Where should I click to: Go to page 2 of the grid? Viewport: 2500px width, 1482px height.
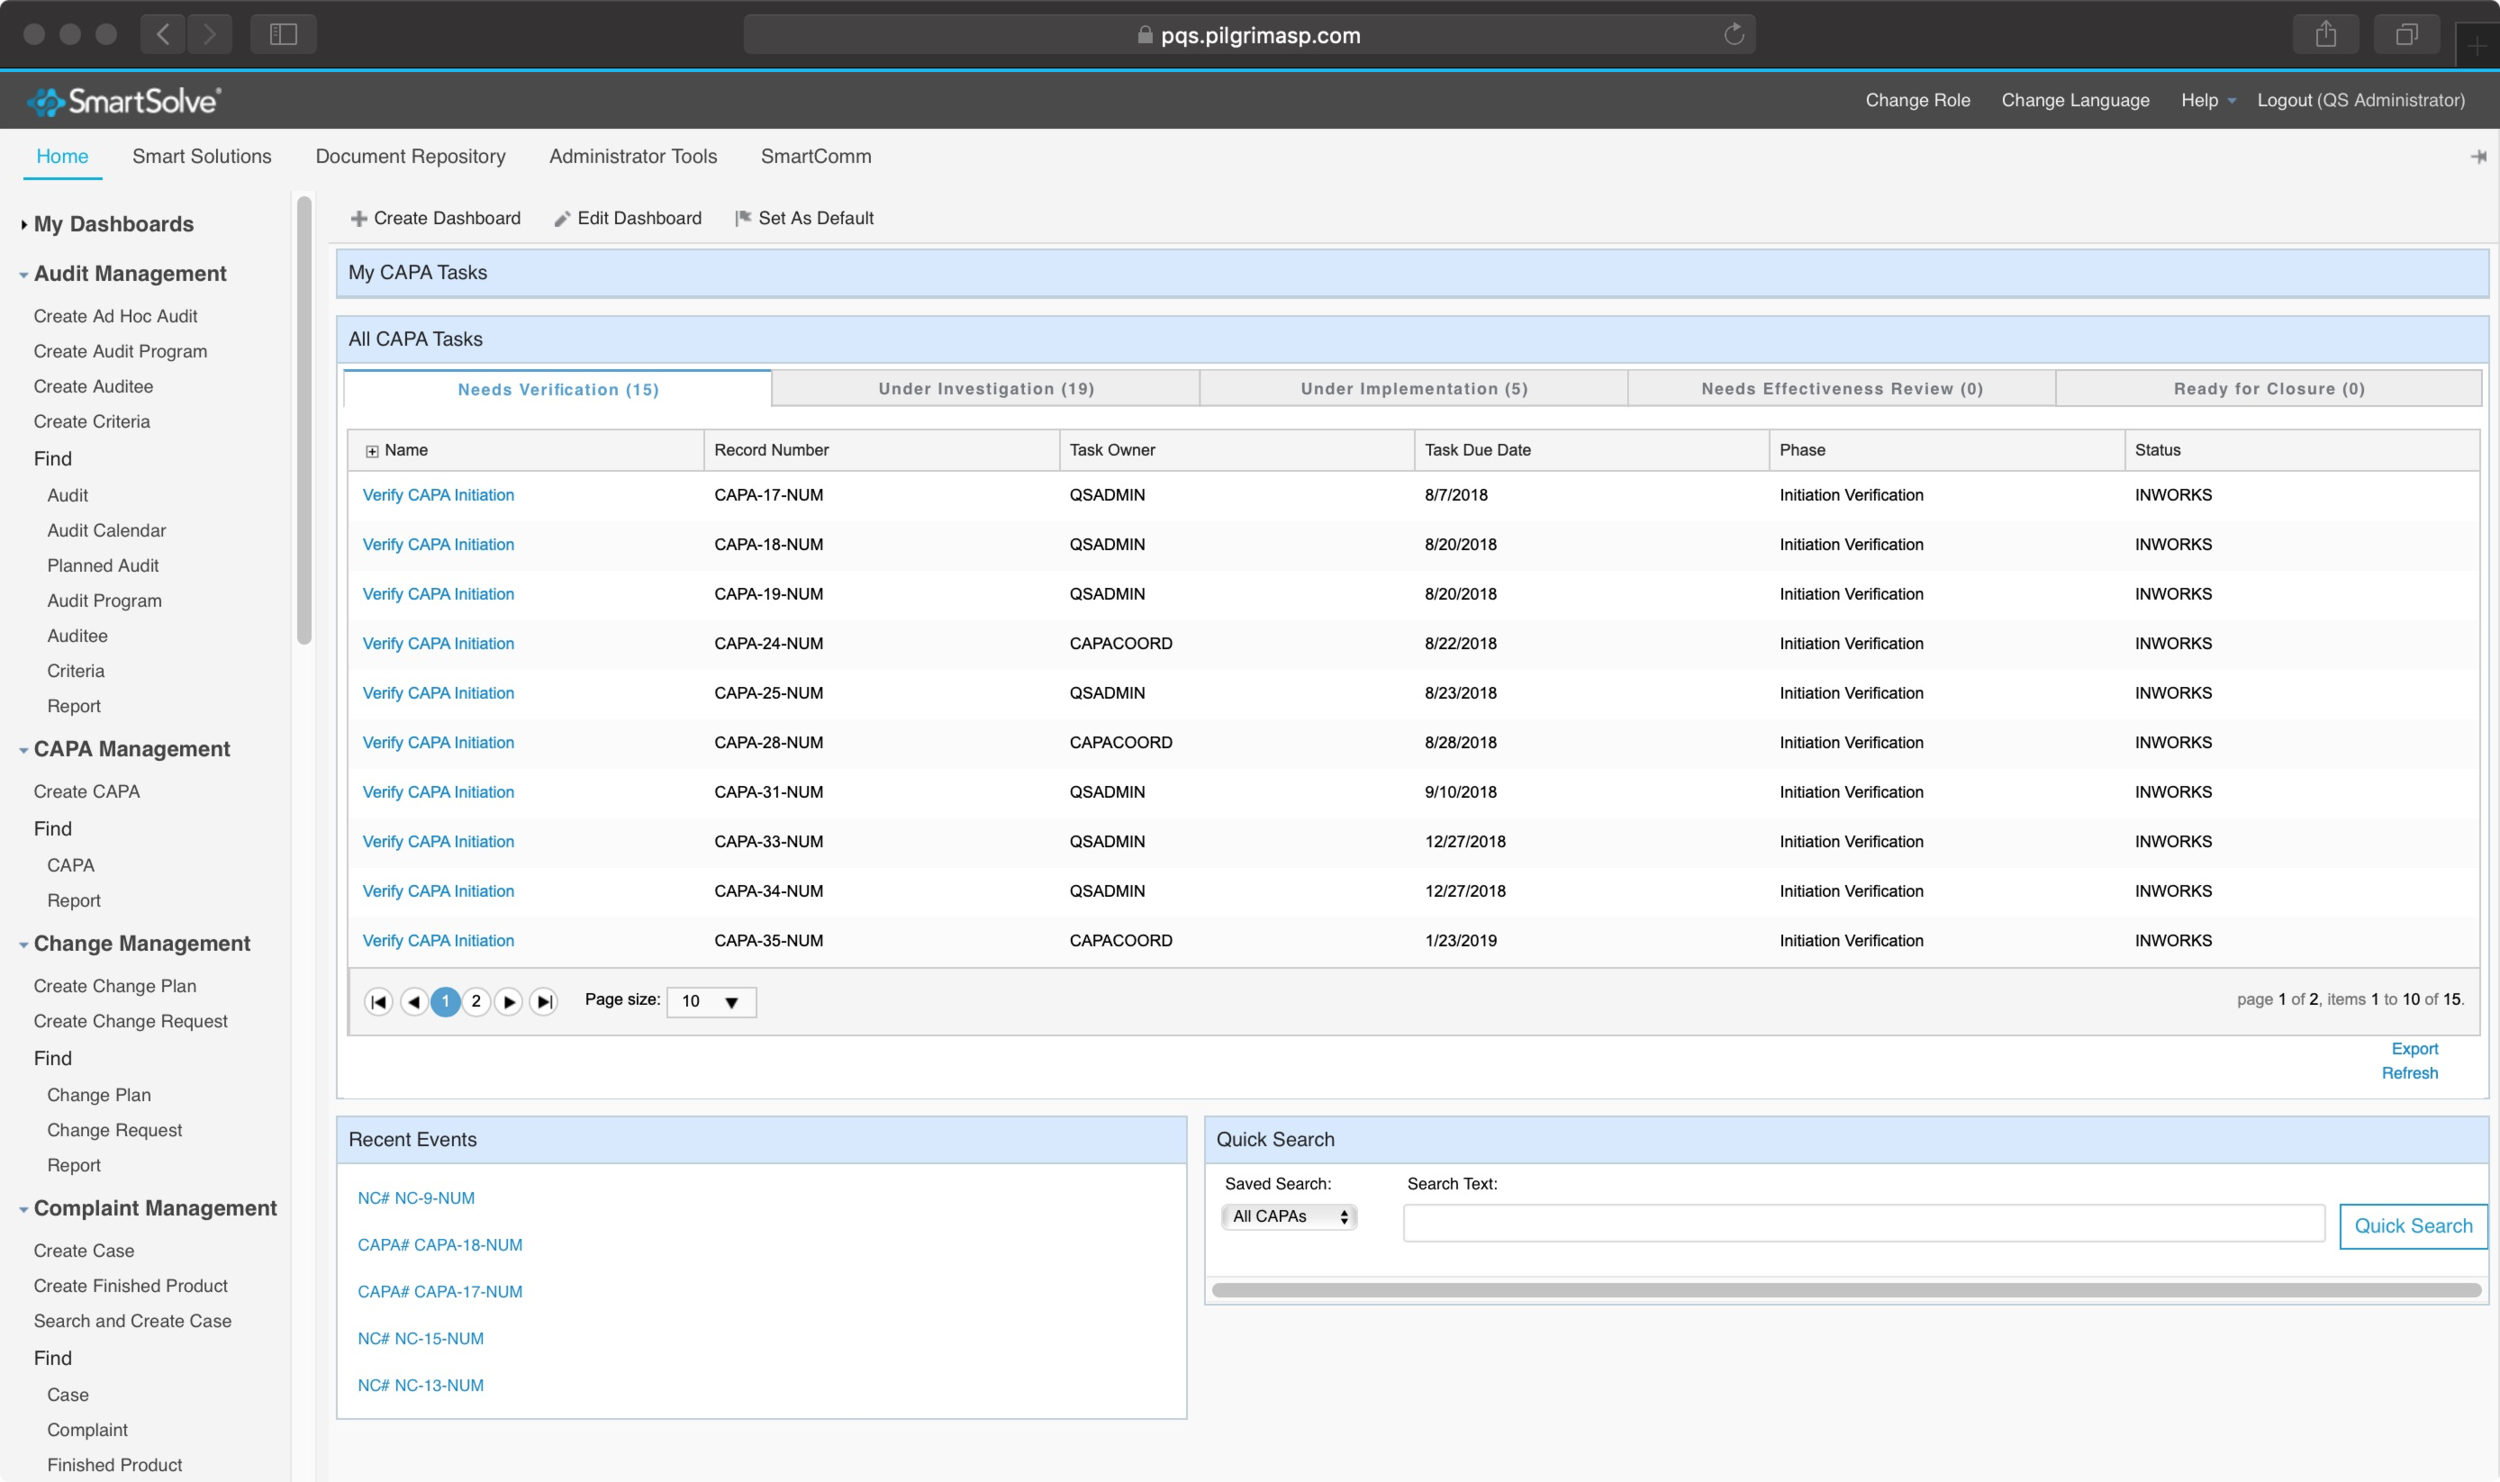pos(476,1002)
